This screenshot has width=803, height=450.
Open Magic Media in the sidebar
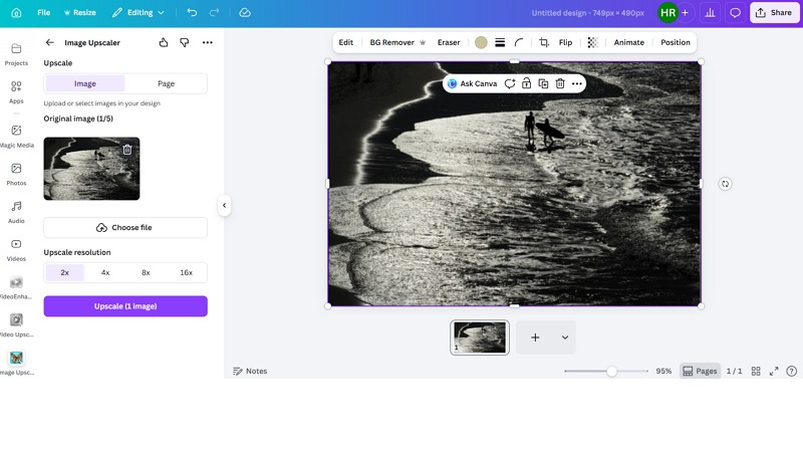(x=16, y=136)
